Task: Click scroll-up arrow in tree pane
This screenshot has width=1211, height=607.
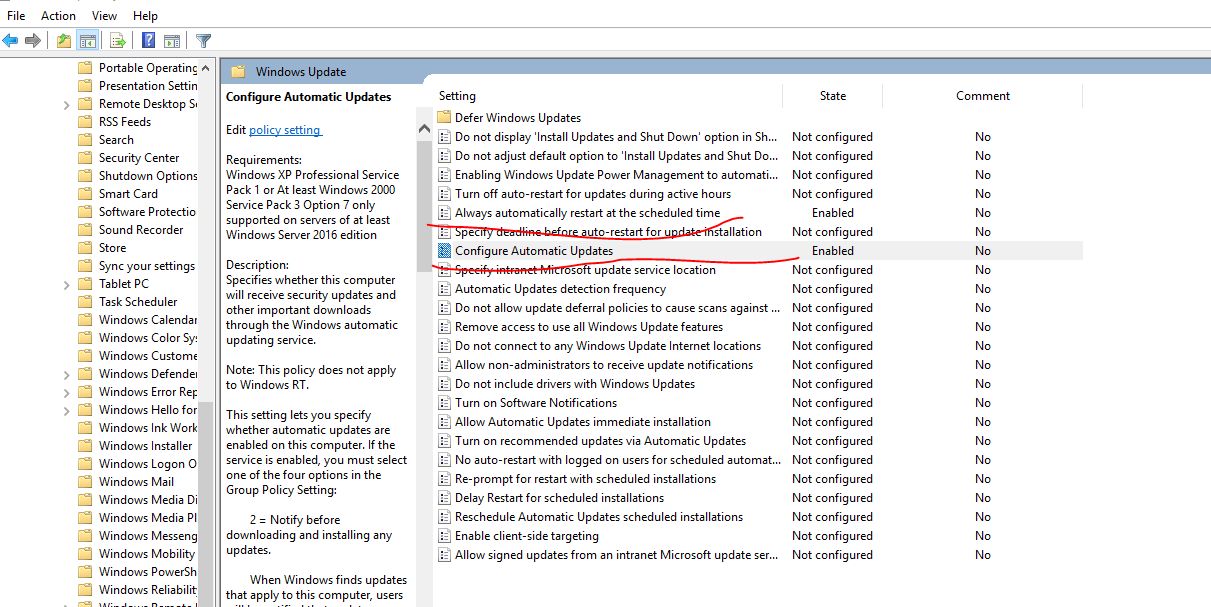Action: click(207, 68)
